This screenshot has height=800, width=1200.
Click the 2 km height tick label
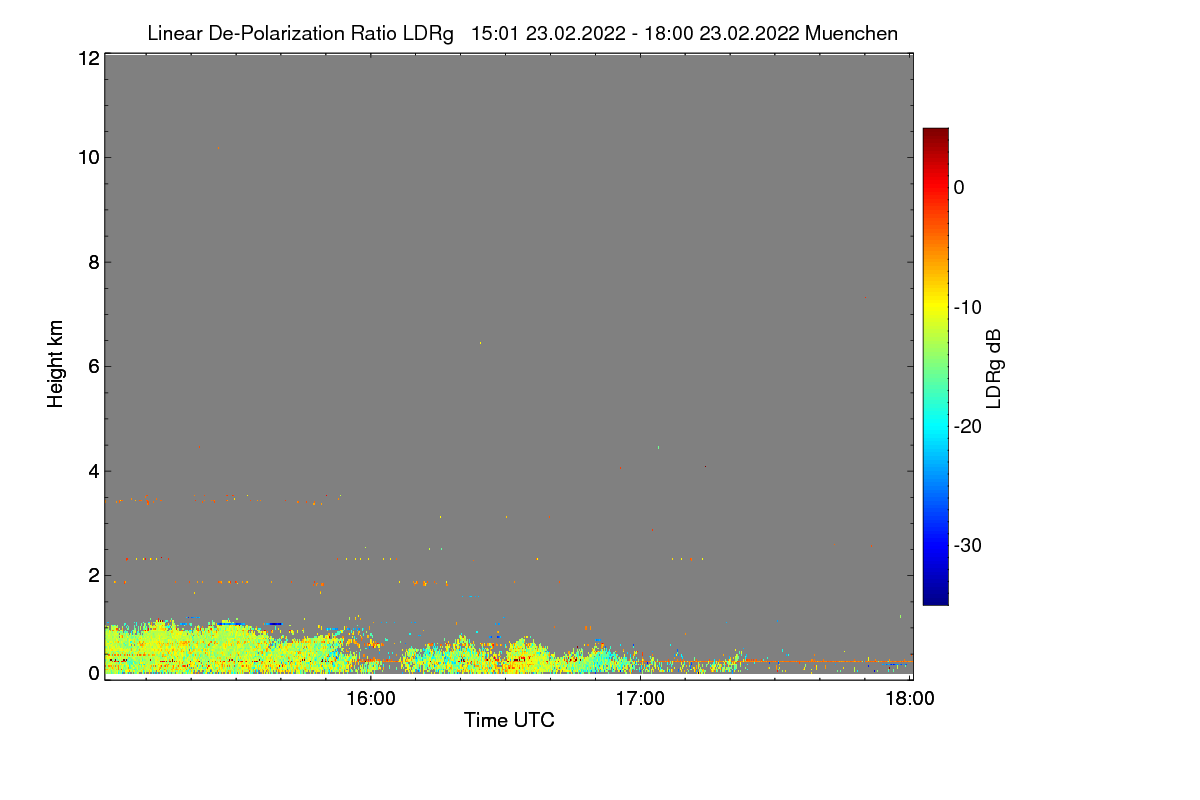pos(93,575)
